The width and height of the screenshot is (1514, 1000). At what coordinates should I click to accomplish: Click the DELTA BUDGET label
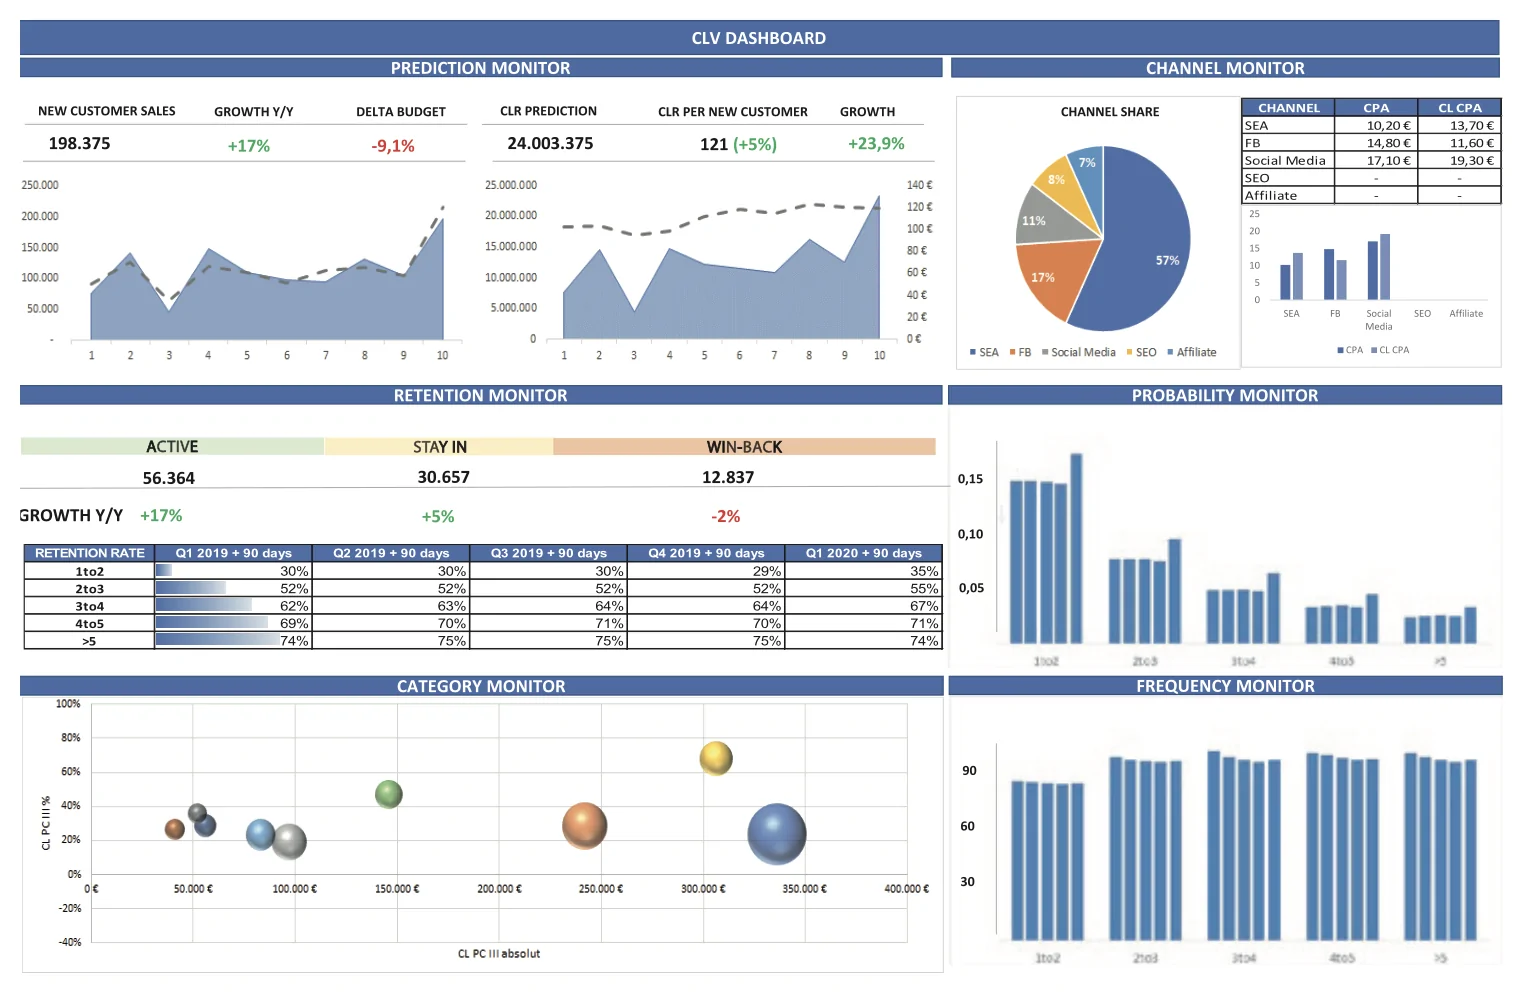pyautogui.click(x=401, y=112)
